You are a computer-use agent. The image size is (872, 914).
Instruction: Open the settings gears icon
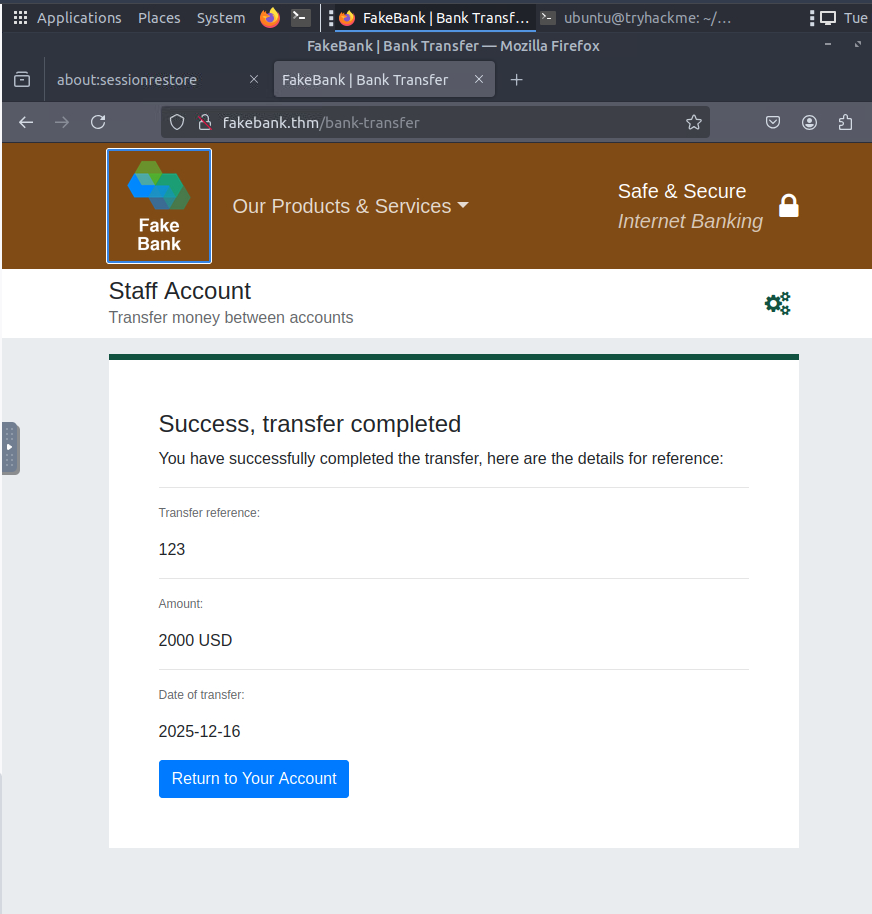(777, 303)
